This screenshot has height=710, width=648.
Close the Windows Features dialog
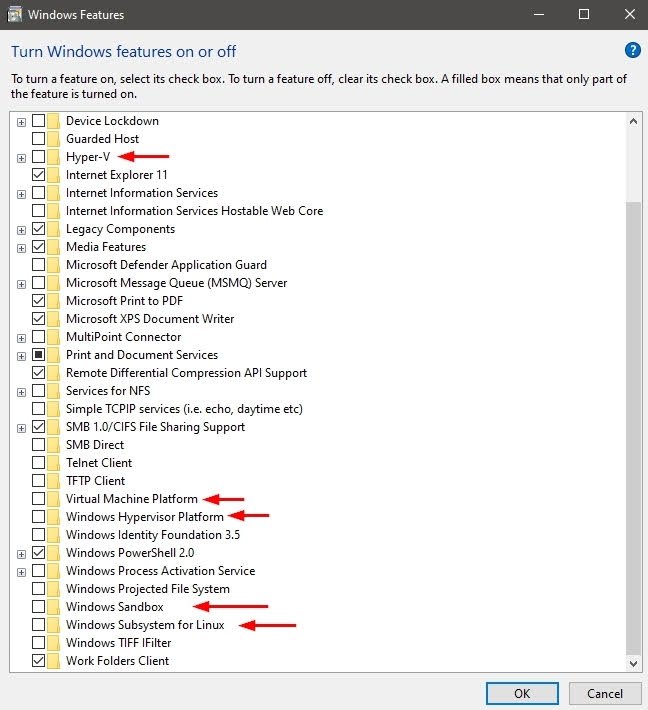coord(629,14)
